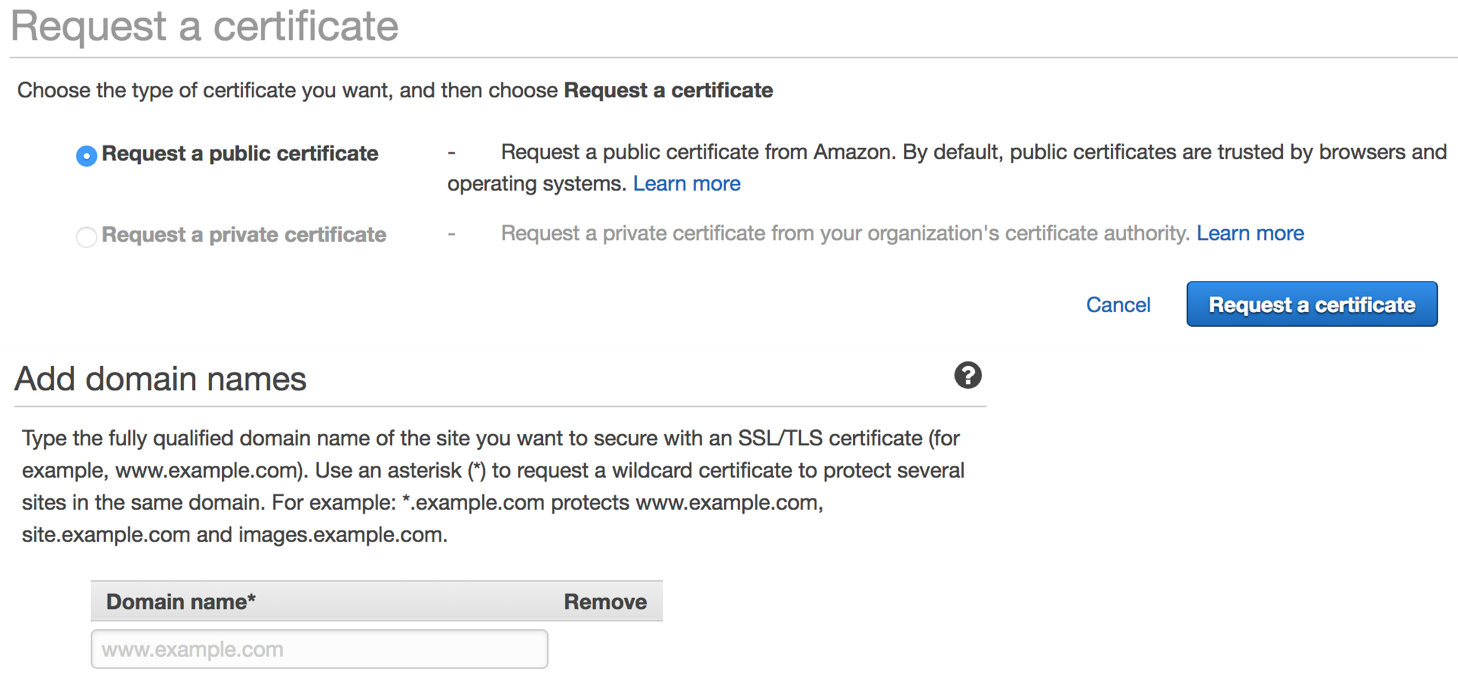
Task: Click the bold 'Request a certificate' instruction text
Action: coord(668,90)
